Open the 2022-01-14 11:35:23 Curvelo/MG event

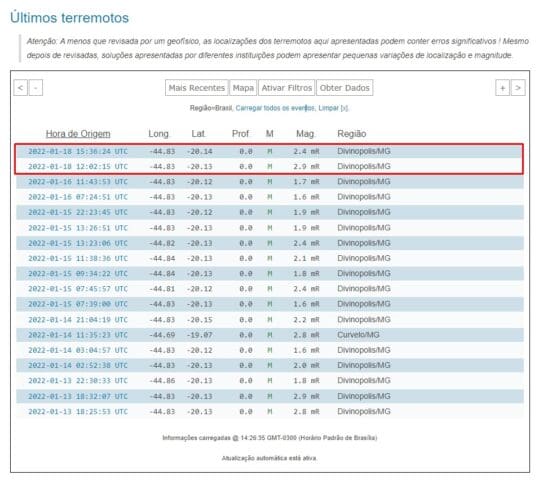78,335
